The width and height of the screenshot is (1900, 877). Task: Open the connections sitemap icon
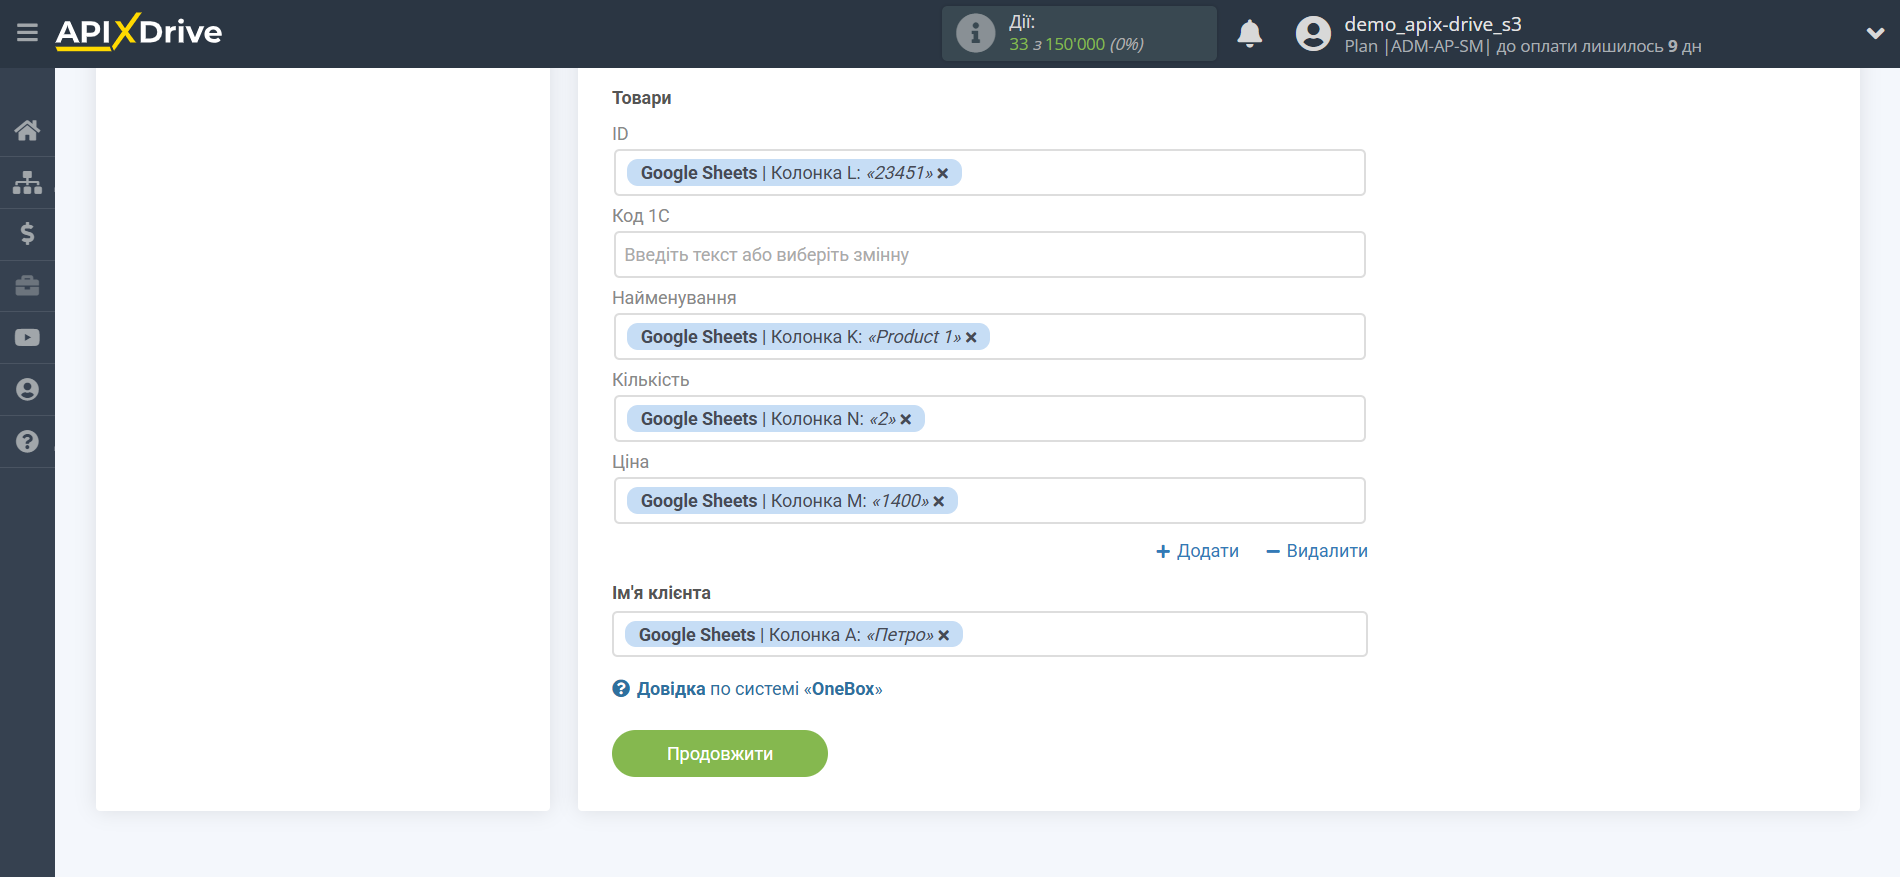point(27,182)
